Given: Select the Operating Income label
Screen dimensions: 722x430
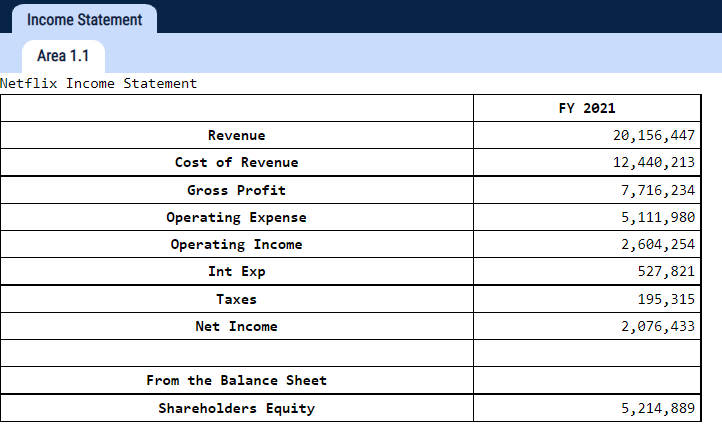Looking at the screenshot, I should click(237, 244).
